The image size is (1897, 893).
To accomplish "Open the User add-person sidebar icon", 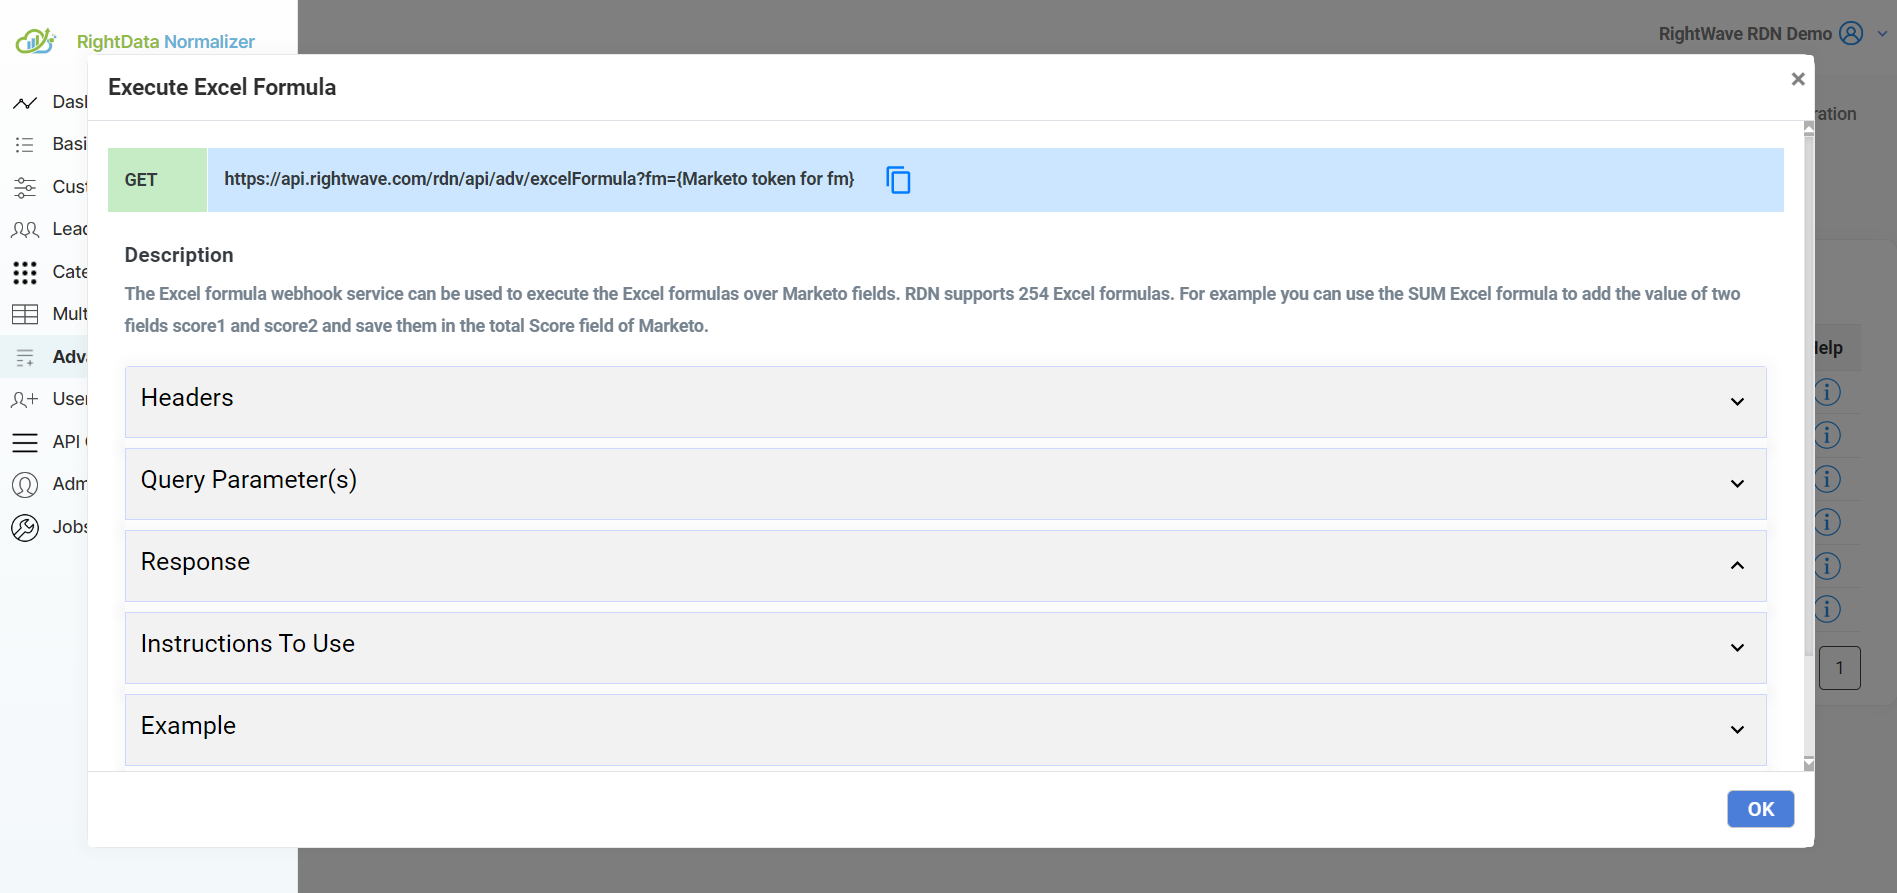I will [x=25, y=399].
